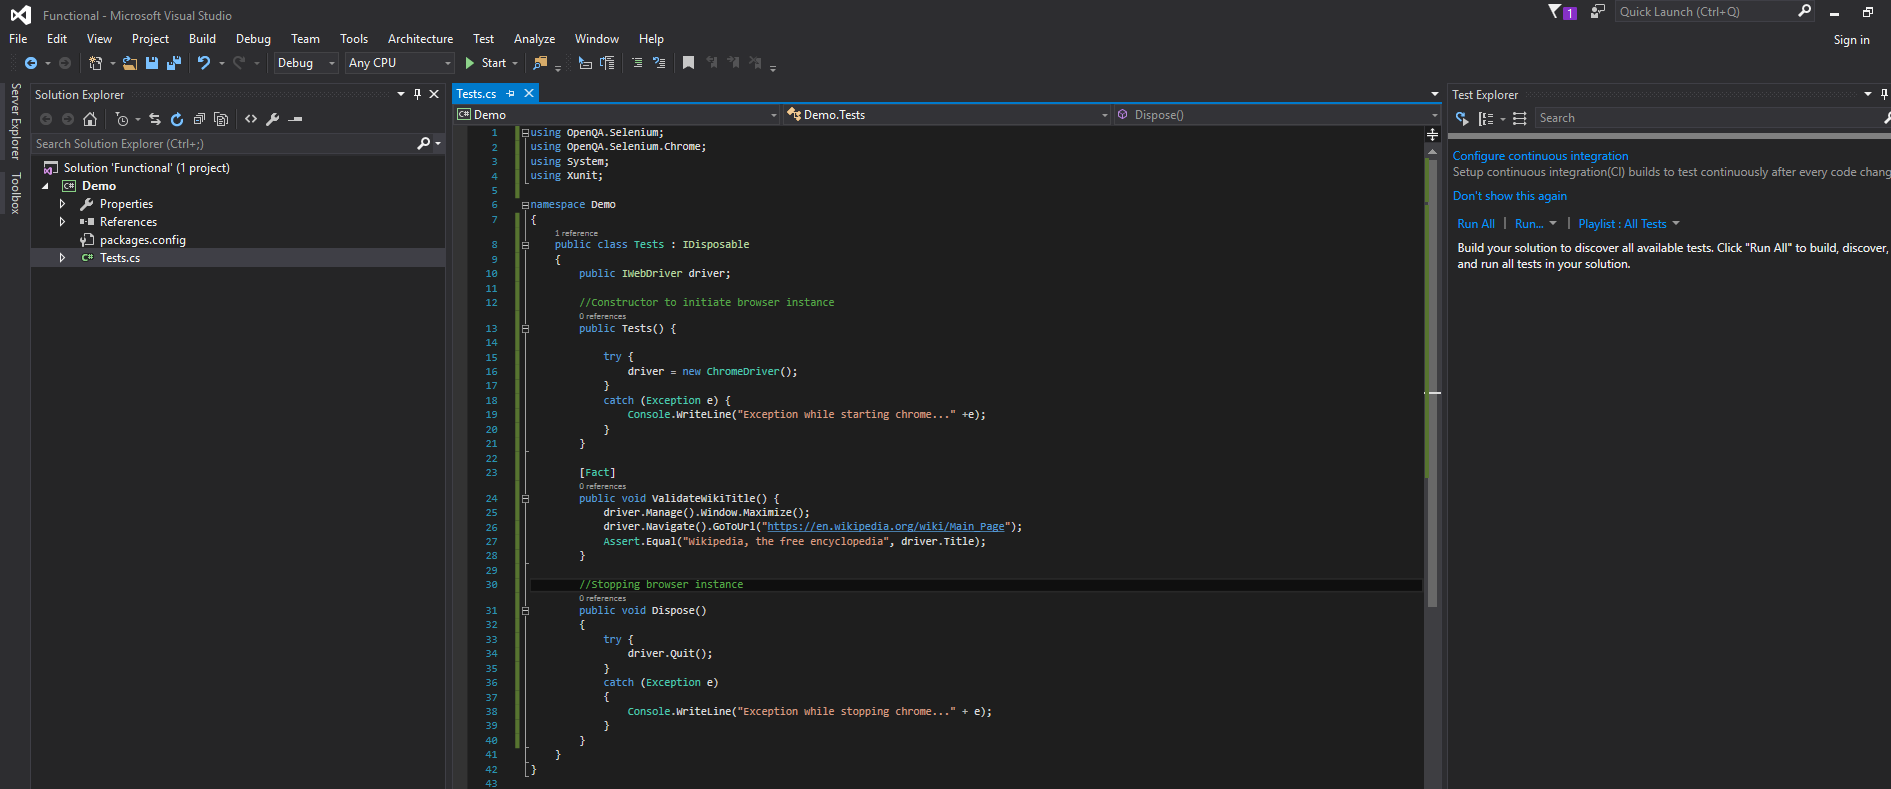Collapse the Demo project node
The image size is (1891, 789).
(x=45, y=186)
